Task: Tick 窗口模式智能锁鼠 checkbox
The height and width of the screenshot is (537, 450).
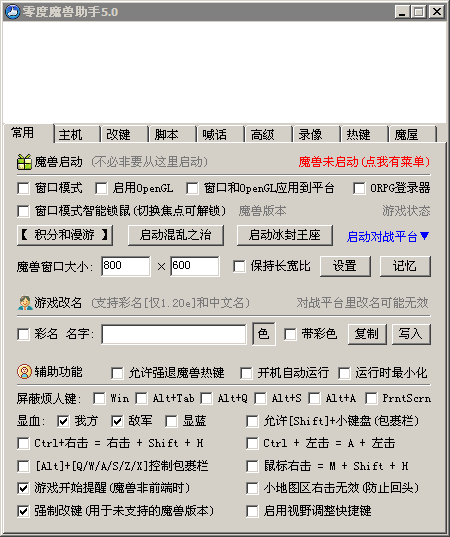Action: (x=23, y=211)
